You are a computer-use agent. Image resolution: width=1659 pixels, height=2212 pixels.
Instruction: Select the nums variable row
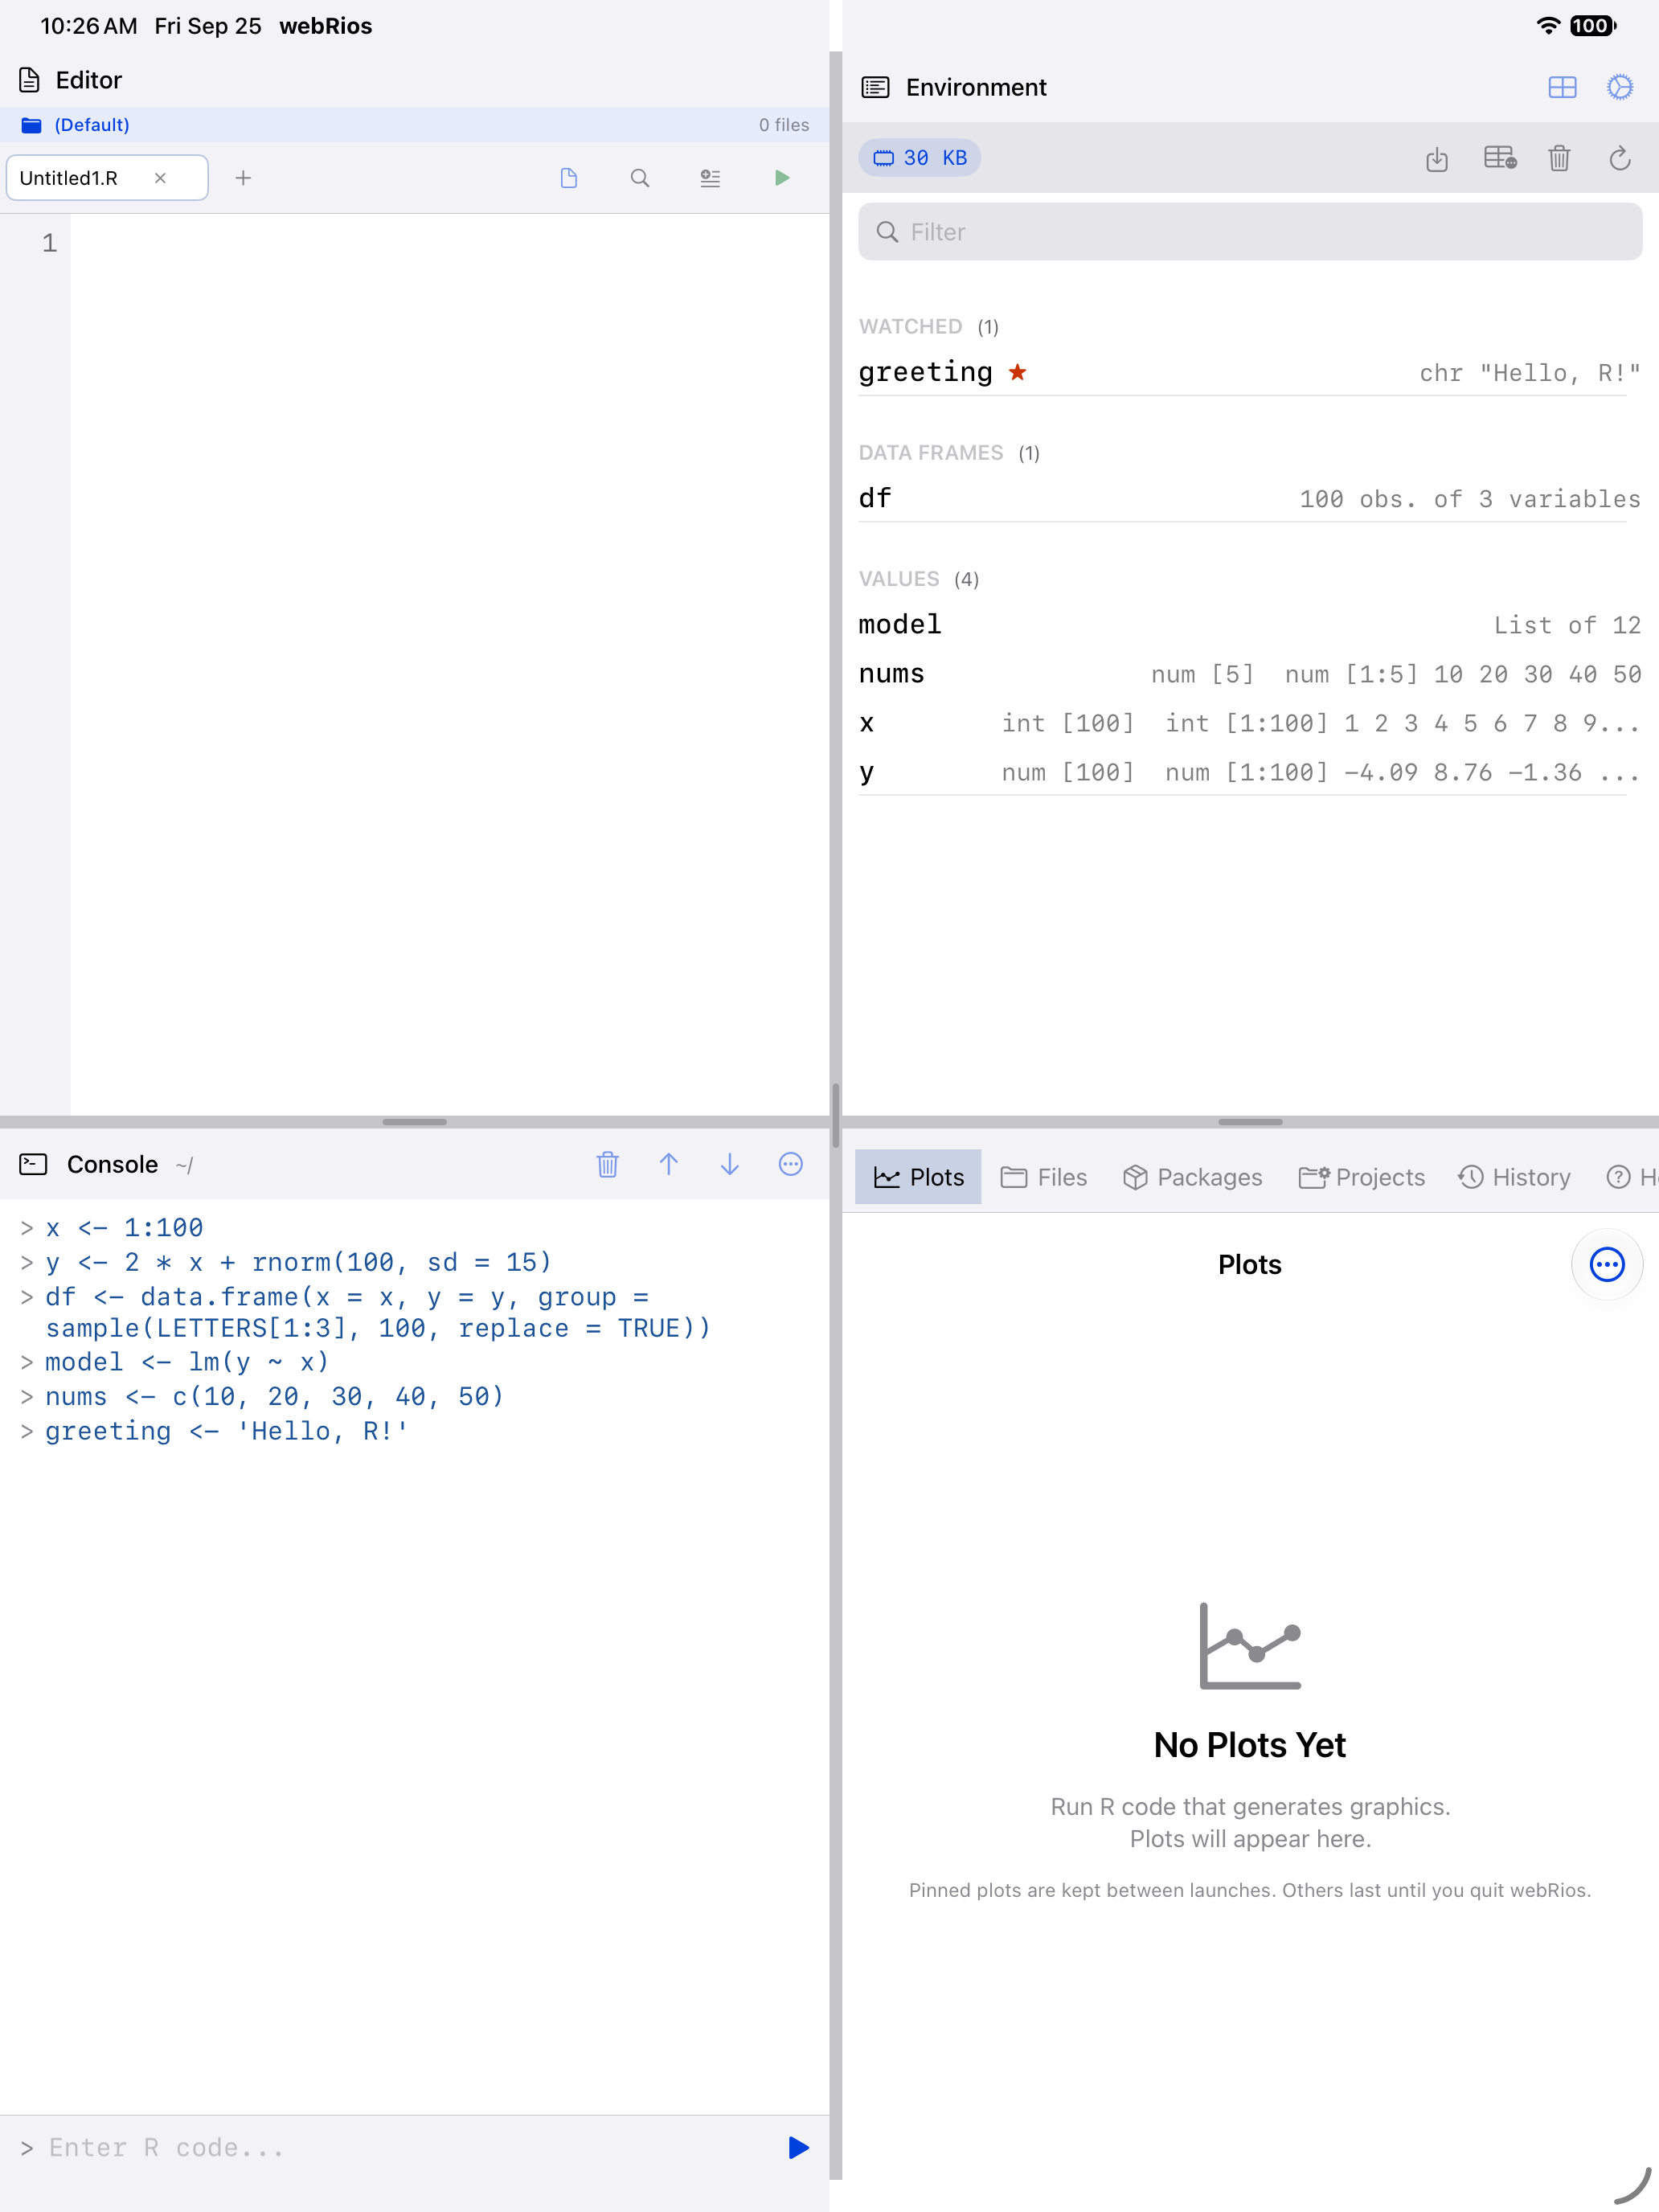point(1250,674)
